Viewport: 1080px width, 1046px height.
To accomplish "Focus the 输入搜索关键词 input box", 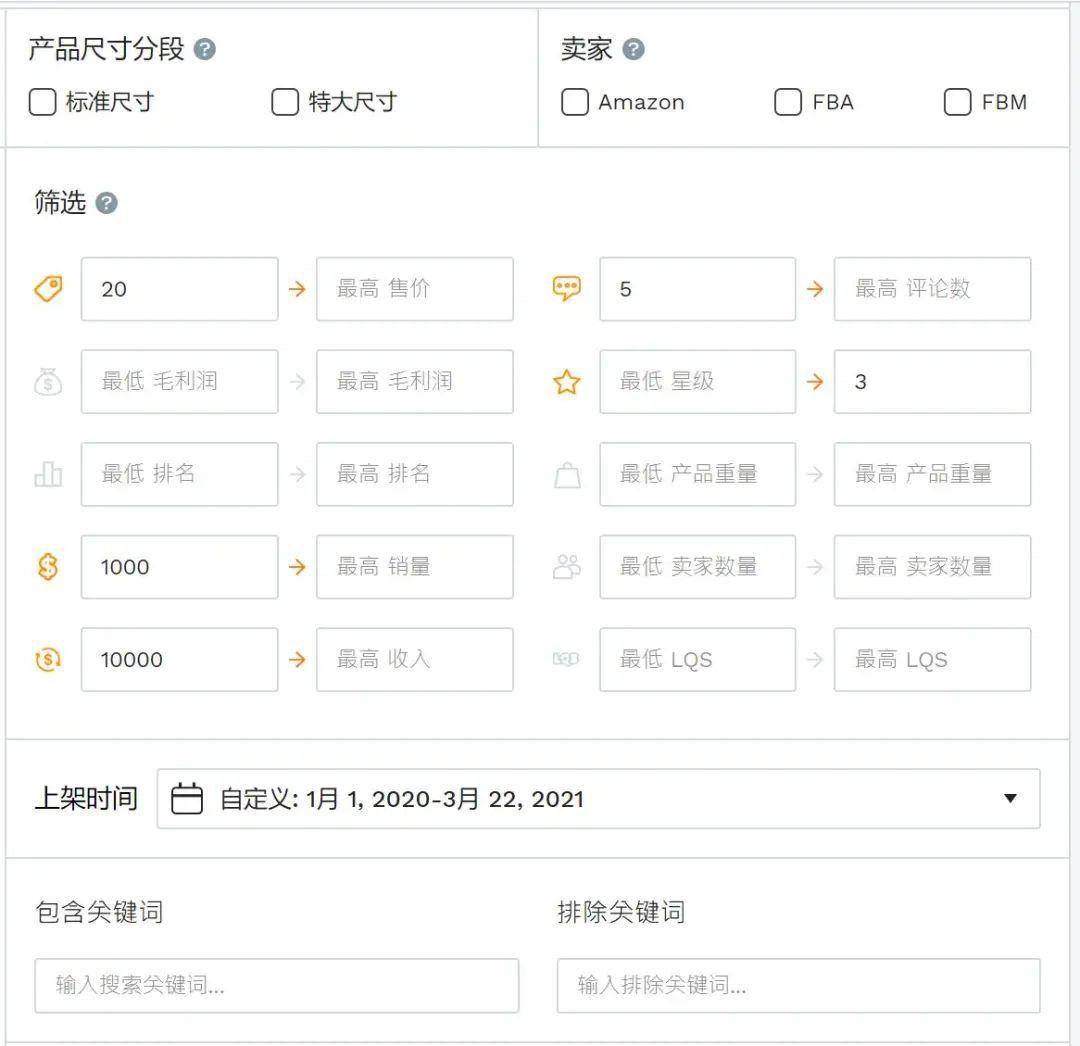I will tap(277, 986).
